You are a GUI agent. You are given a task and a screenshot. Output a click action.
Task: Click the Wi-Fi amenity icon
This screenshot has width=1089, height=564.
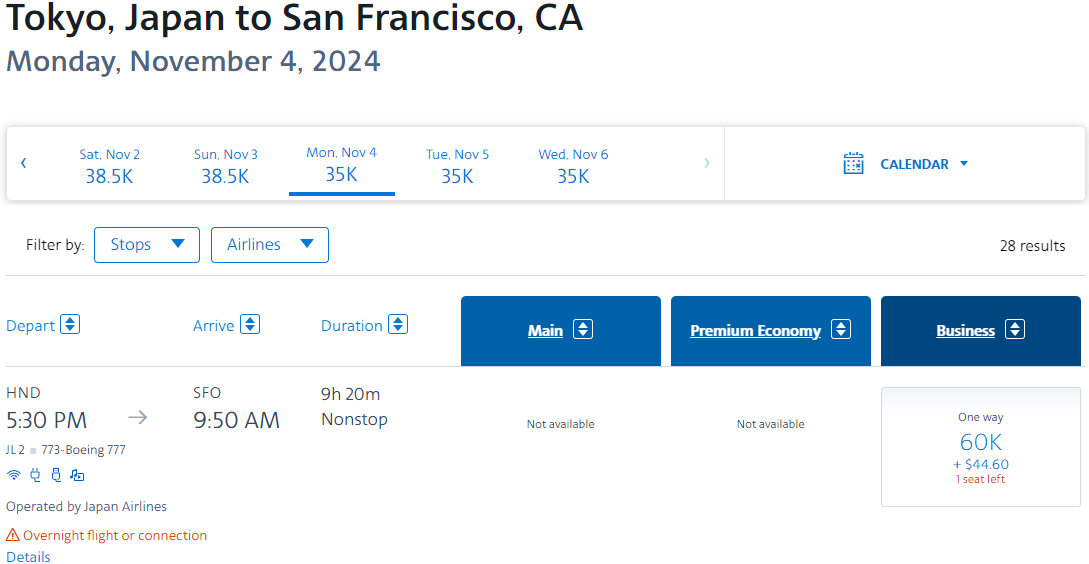coord(13,475)
